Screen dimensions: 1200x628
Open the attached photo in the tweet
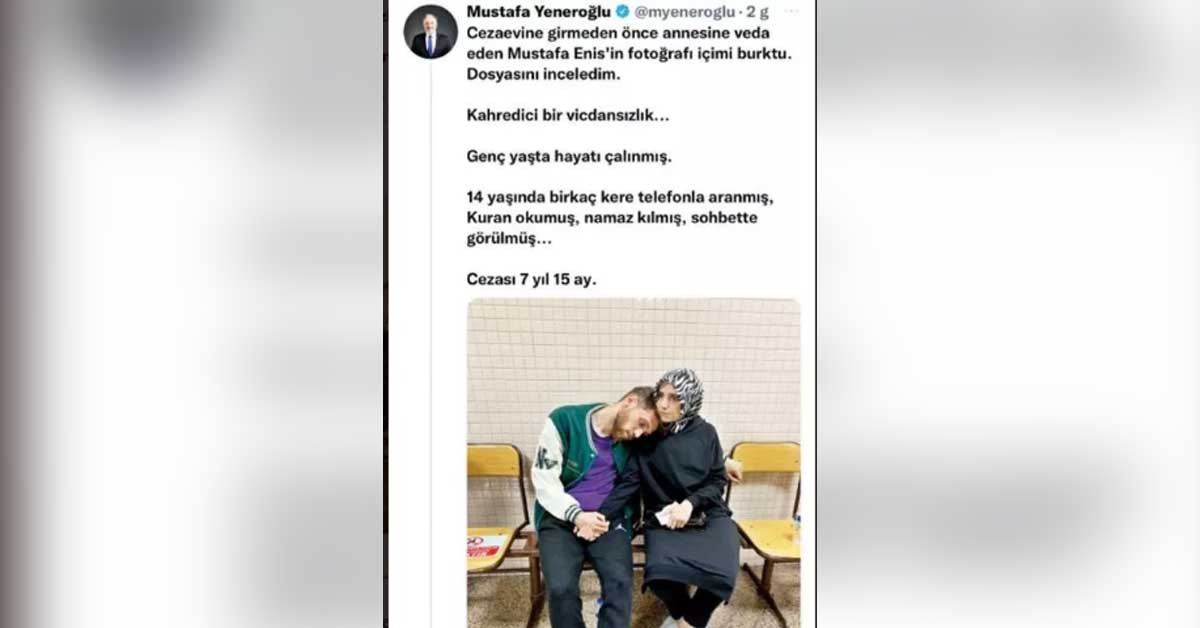[634, 463]
